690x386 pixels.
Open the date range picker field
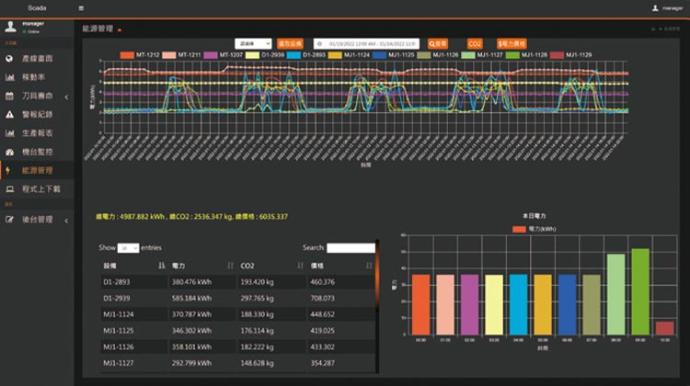click(366, 44)
